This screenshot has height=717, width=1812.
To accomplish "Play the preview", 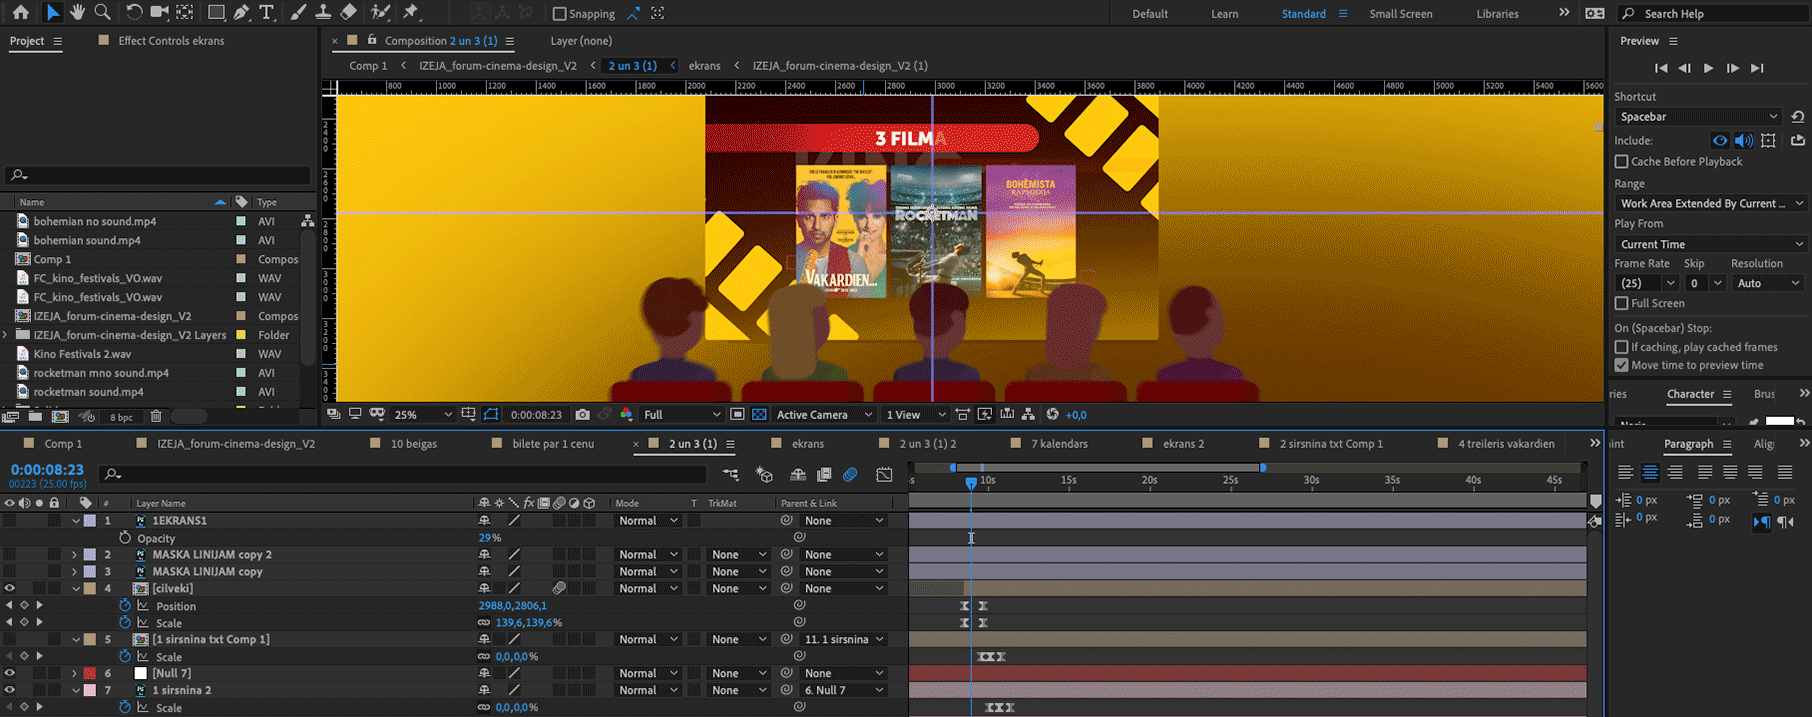I will point(1708,68).
